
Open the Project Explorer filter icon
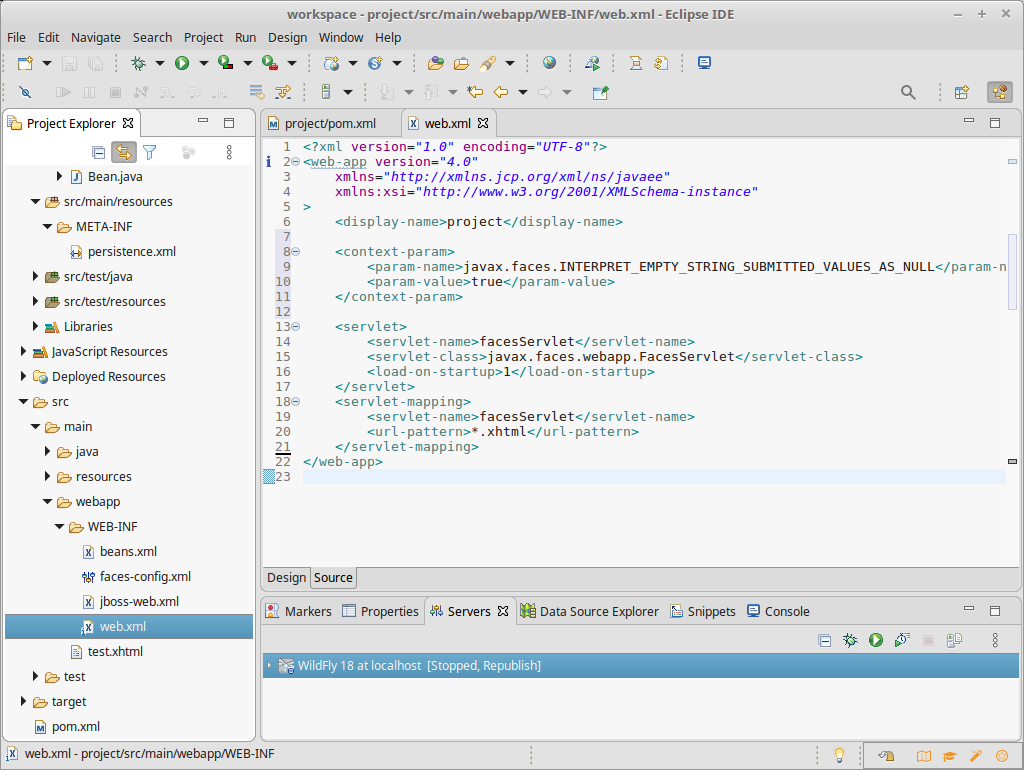click(x=150, y=152)
